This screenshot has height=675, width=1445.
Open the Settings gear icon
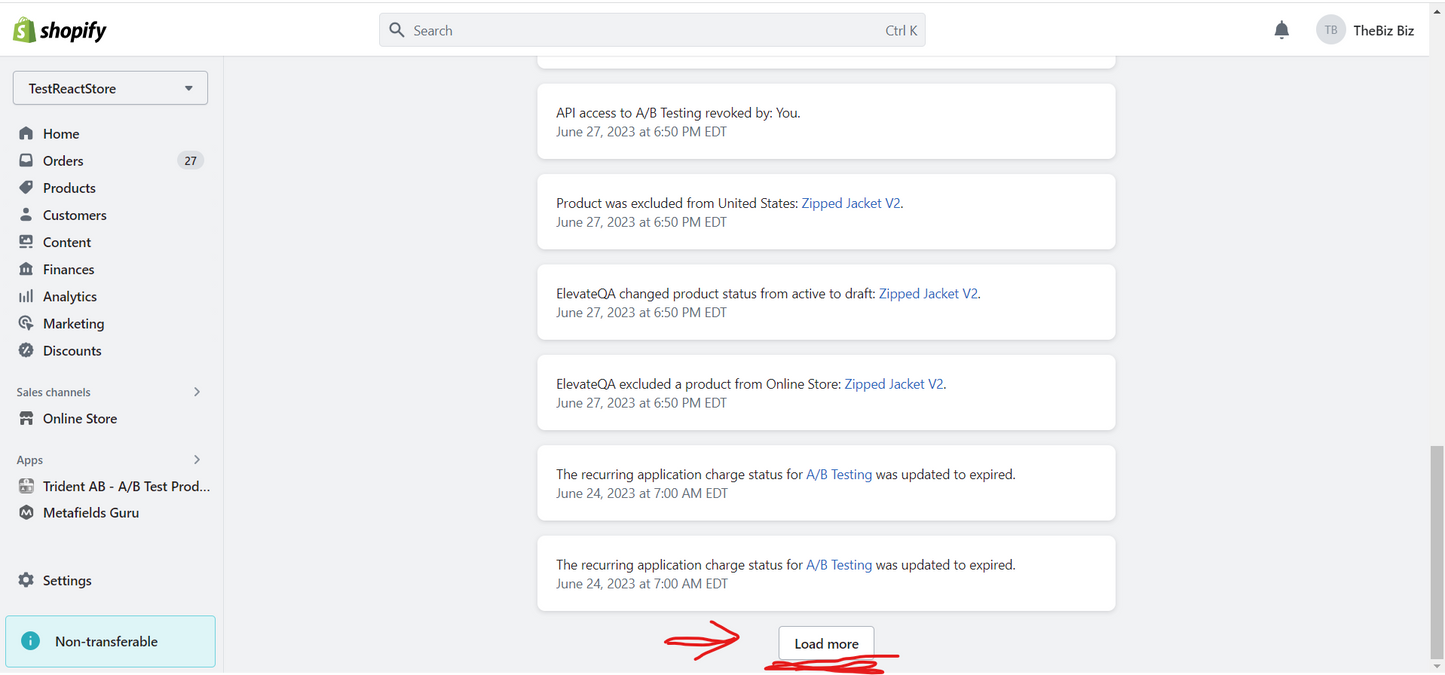26,581
